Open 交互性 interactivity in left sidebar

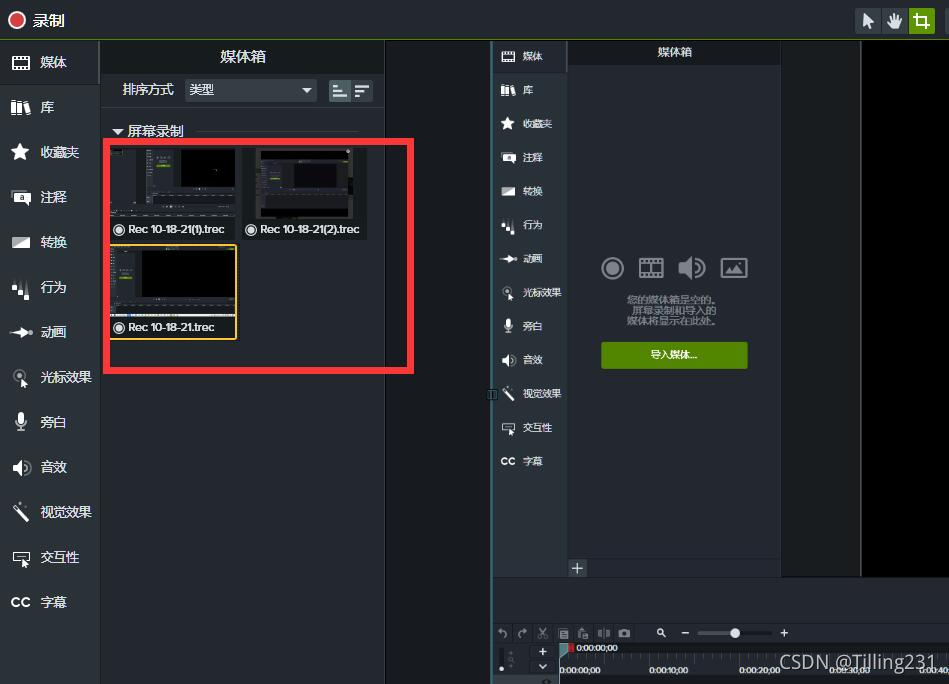coord(49,557)
